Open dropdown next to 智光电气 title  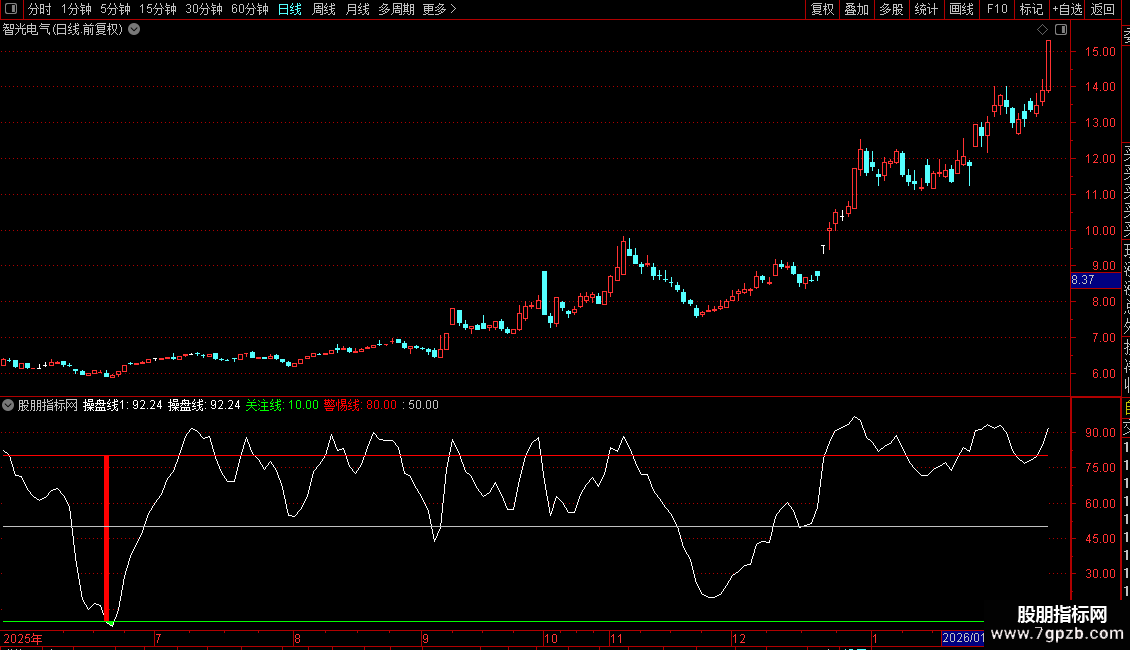pos(134,30)
